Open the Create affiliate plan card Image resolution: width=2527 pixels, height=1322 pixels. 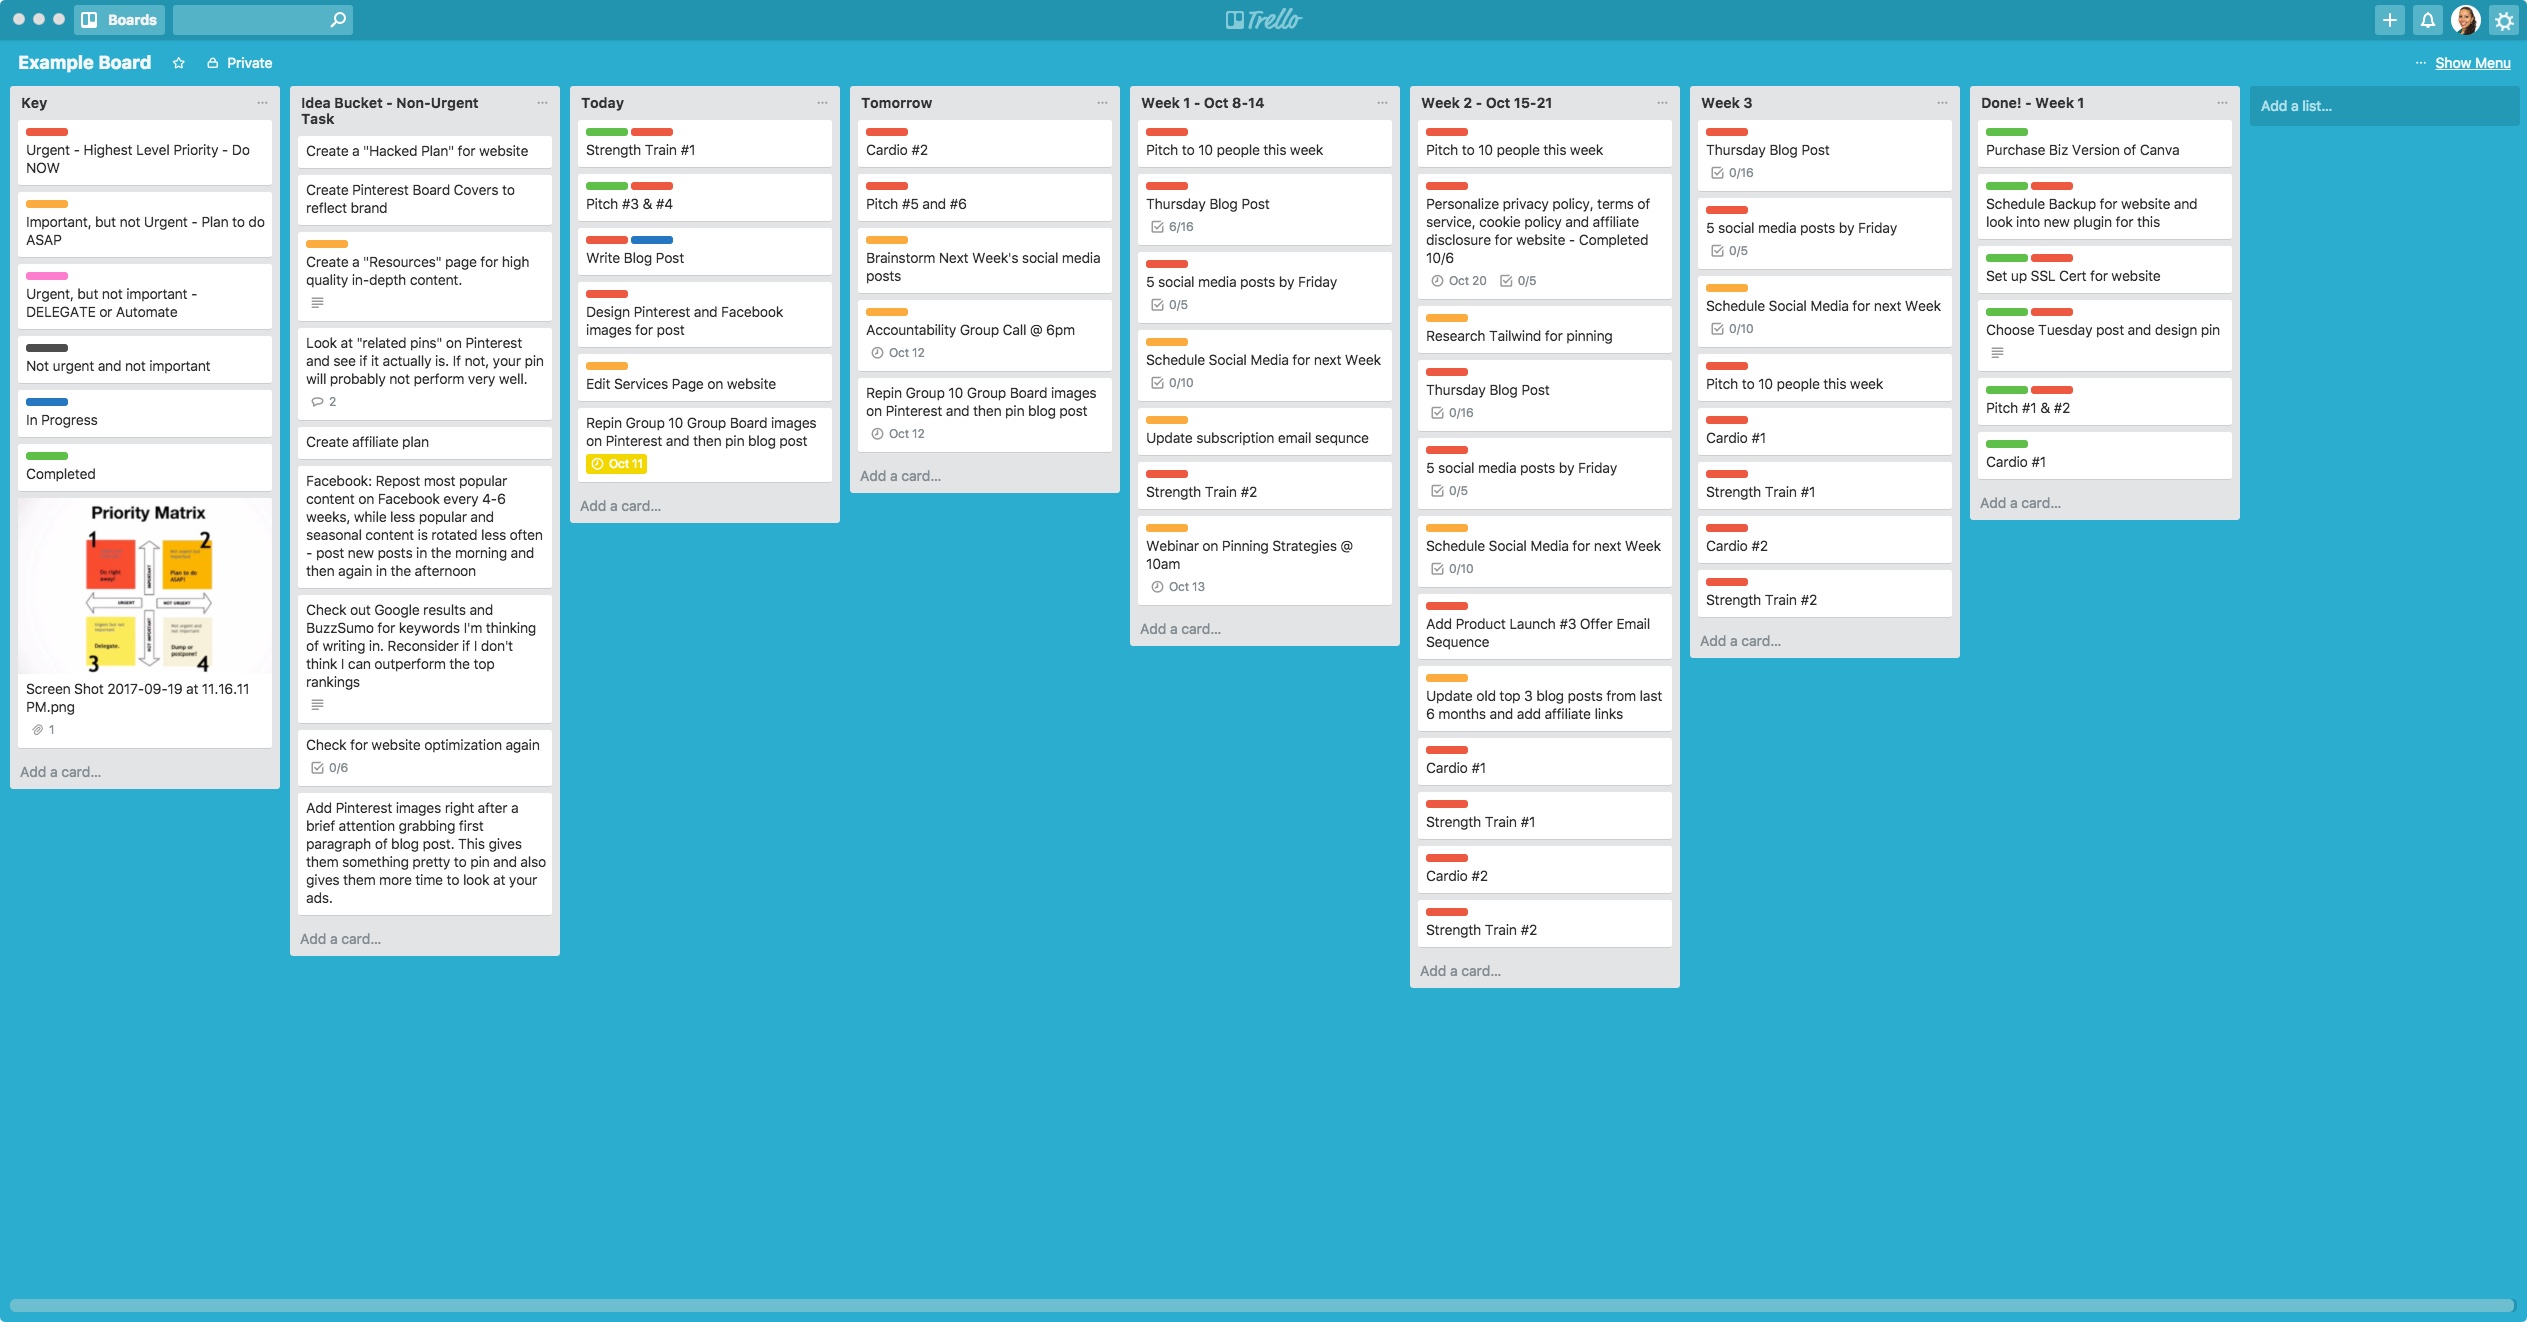click(425, 442)
